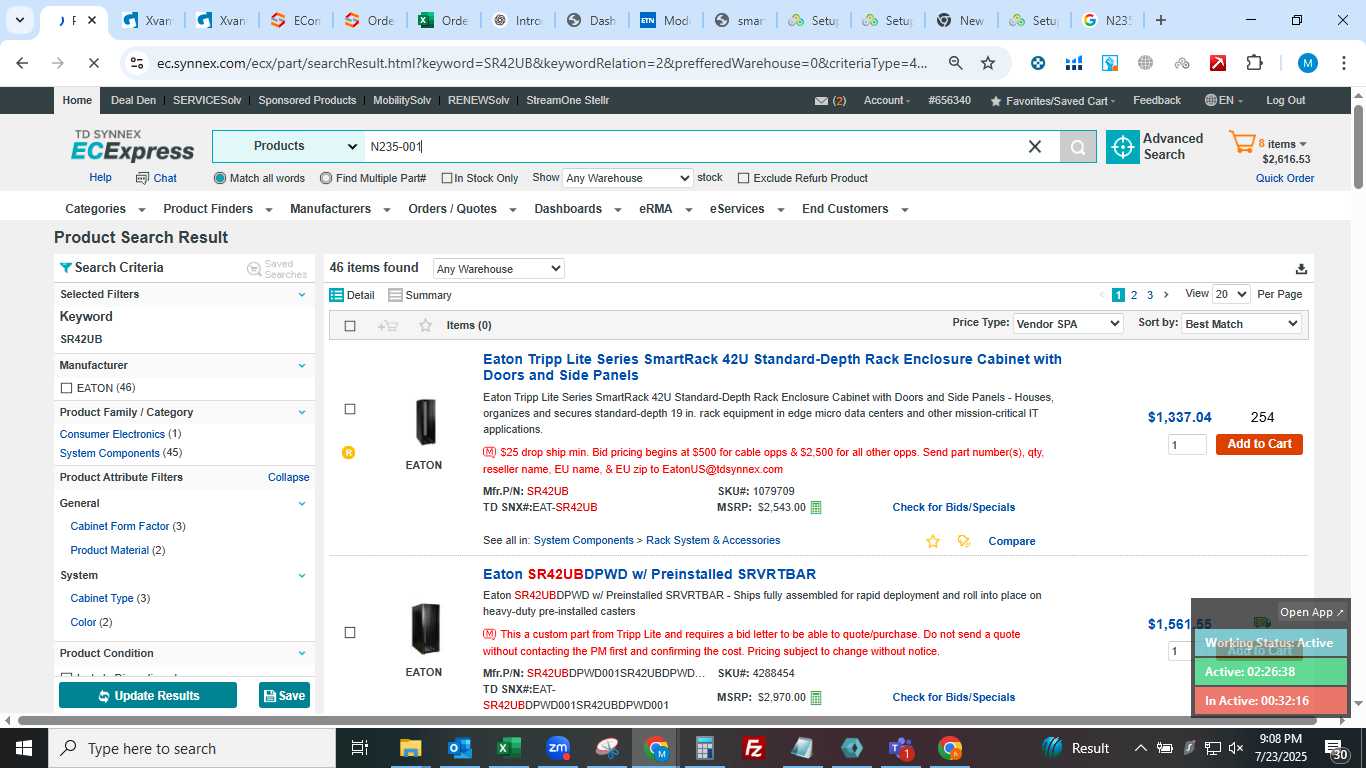
Task: Favorite the SR42UB product star
Action: 933,541
